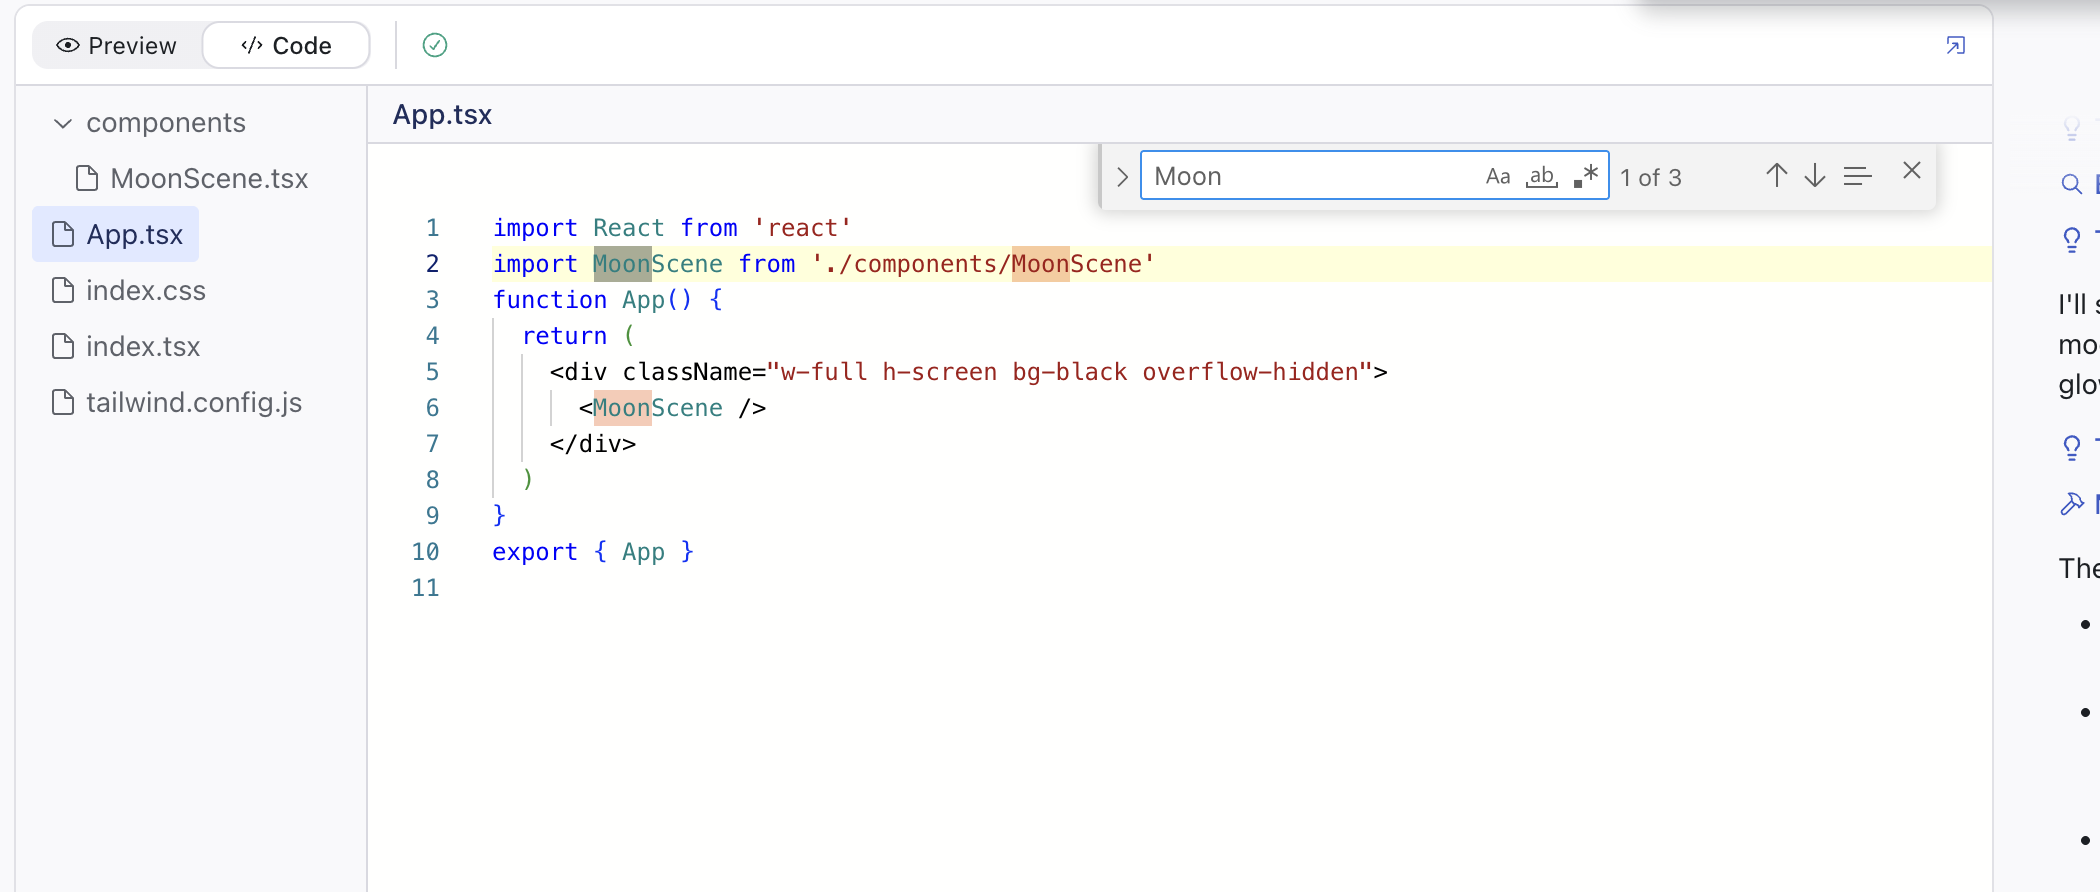Screen dimensions: 2100x892
Task: Click the wrench icon in right panel
Action: pyautogui.click(x=2071, y=504)
